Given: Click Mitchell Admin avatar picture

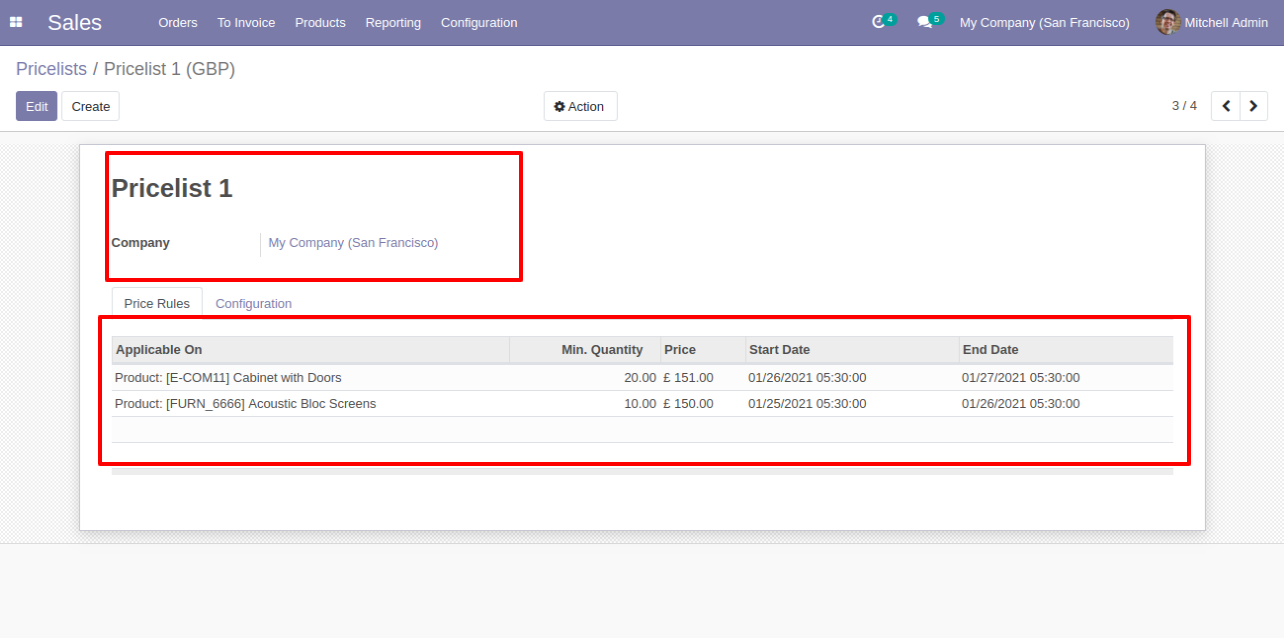Looking at the screenshot, I should 1168,22.
